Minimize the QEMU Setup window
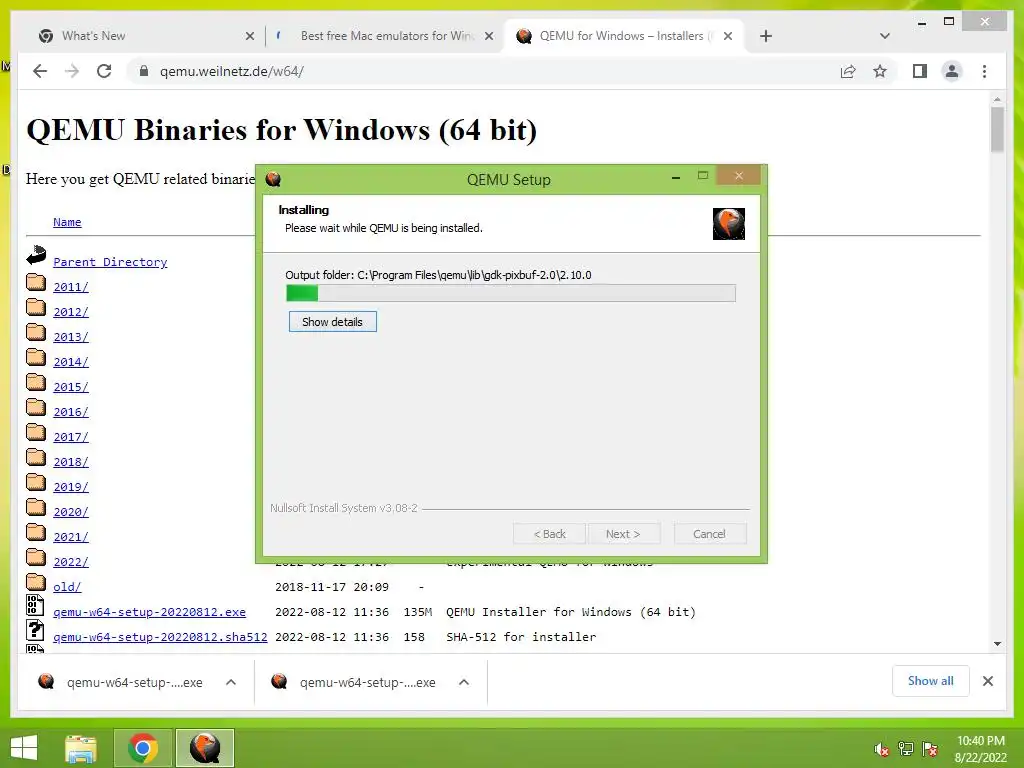Screen dimensions: 1024x768 click(x=676, y=177)
